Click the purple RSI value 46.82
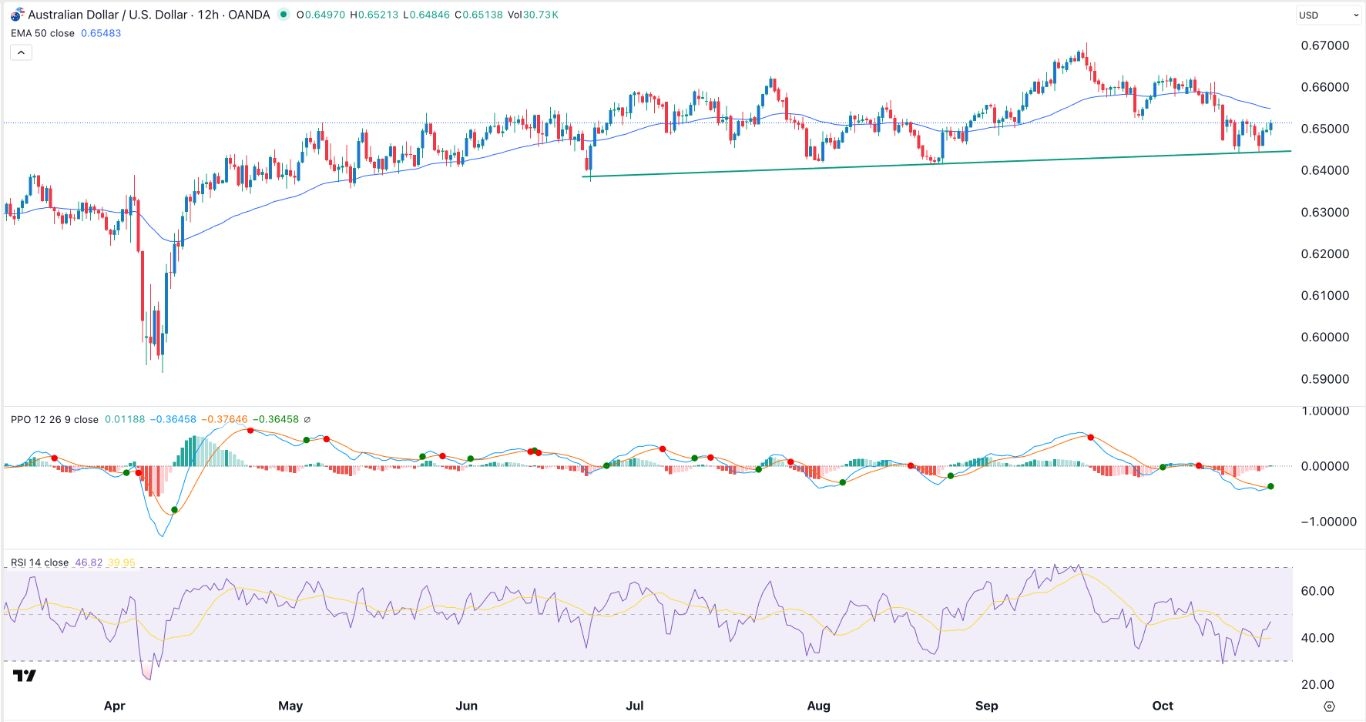The height and width of the screenshot is (722, 1366). tap(90, 563)
